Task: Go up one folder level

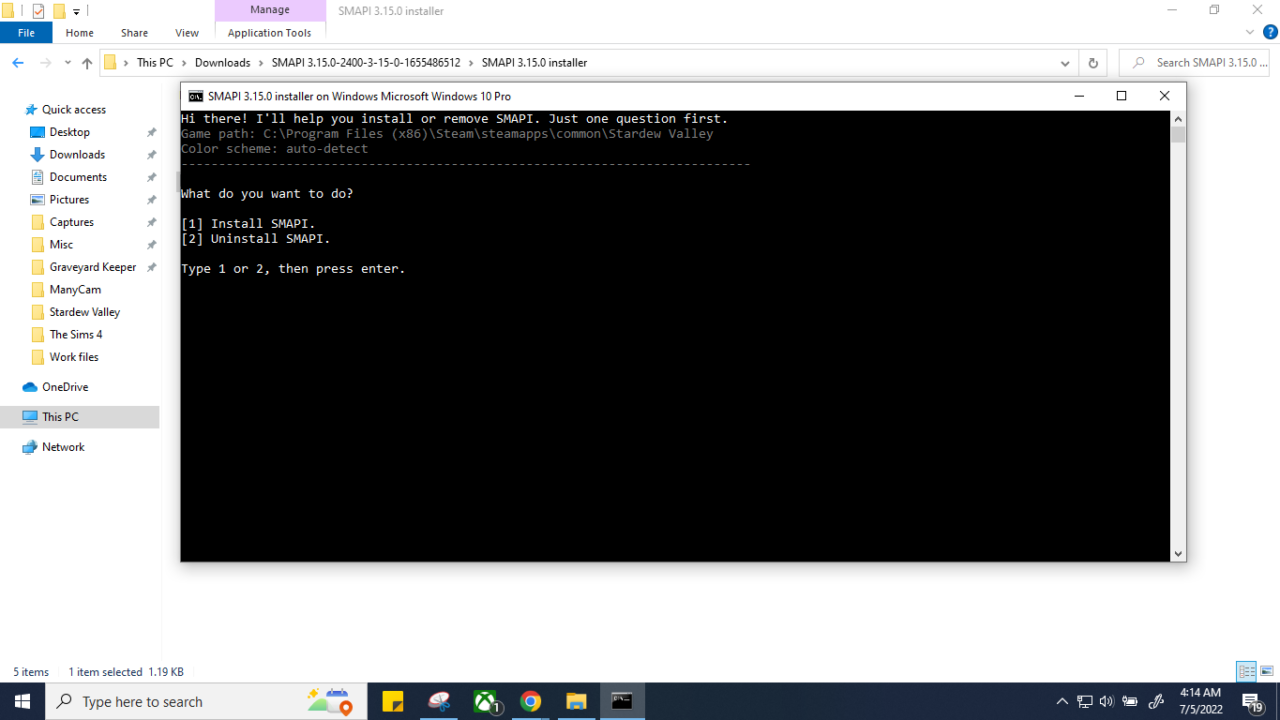Action: 87,63
